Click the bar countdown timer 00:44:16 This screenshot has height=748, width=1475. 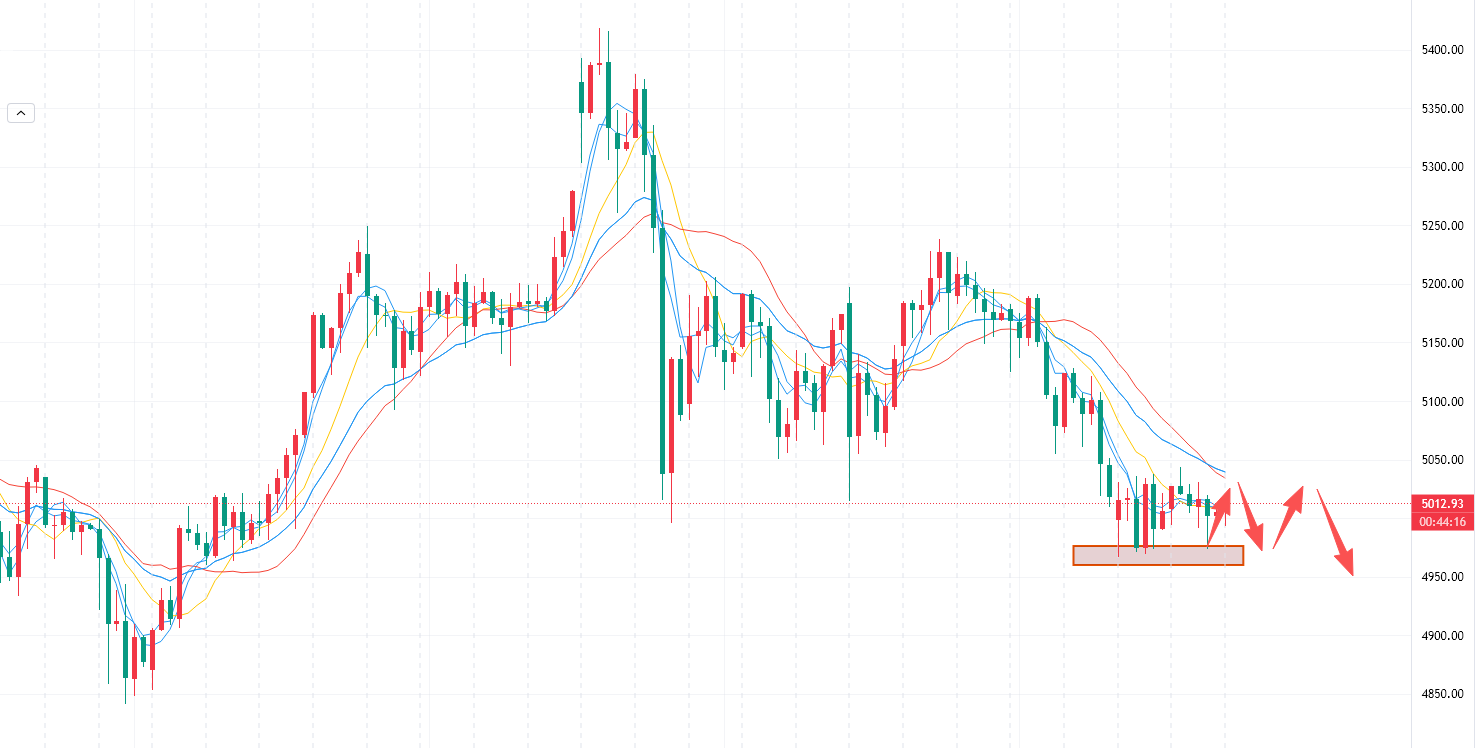(x=1442, y=521)
